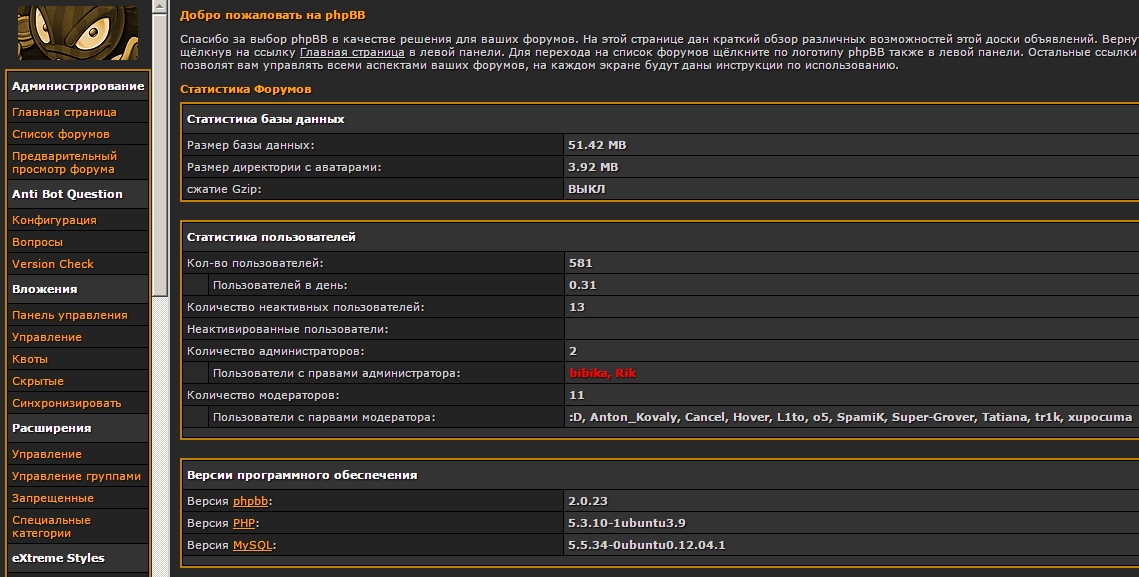Click administrator username bibika

pyautogui.click(x=587, y=373)
